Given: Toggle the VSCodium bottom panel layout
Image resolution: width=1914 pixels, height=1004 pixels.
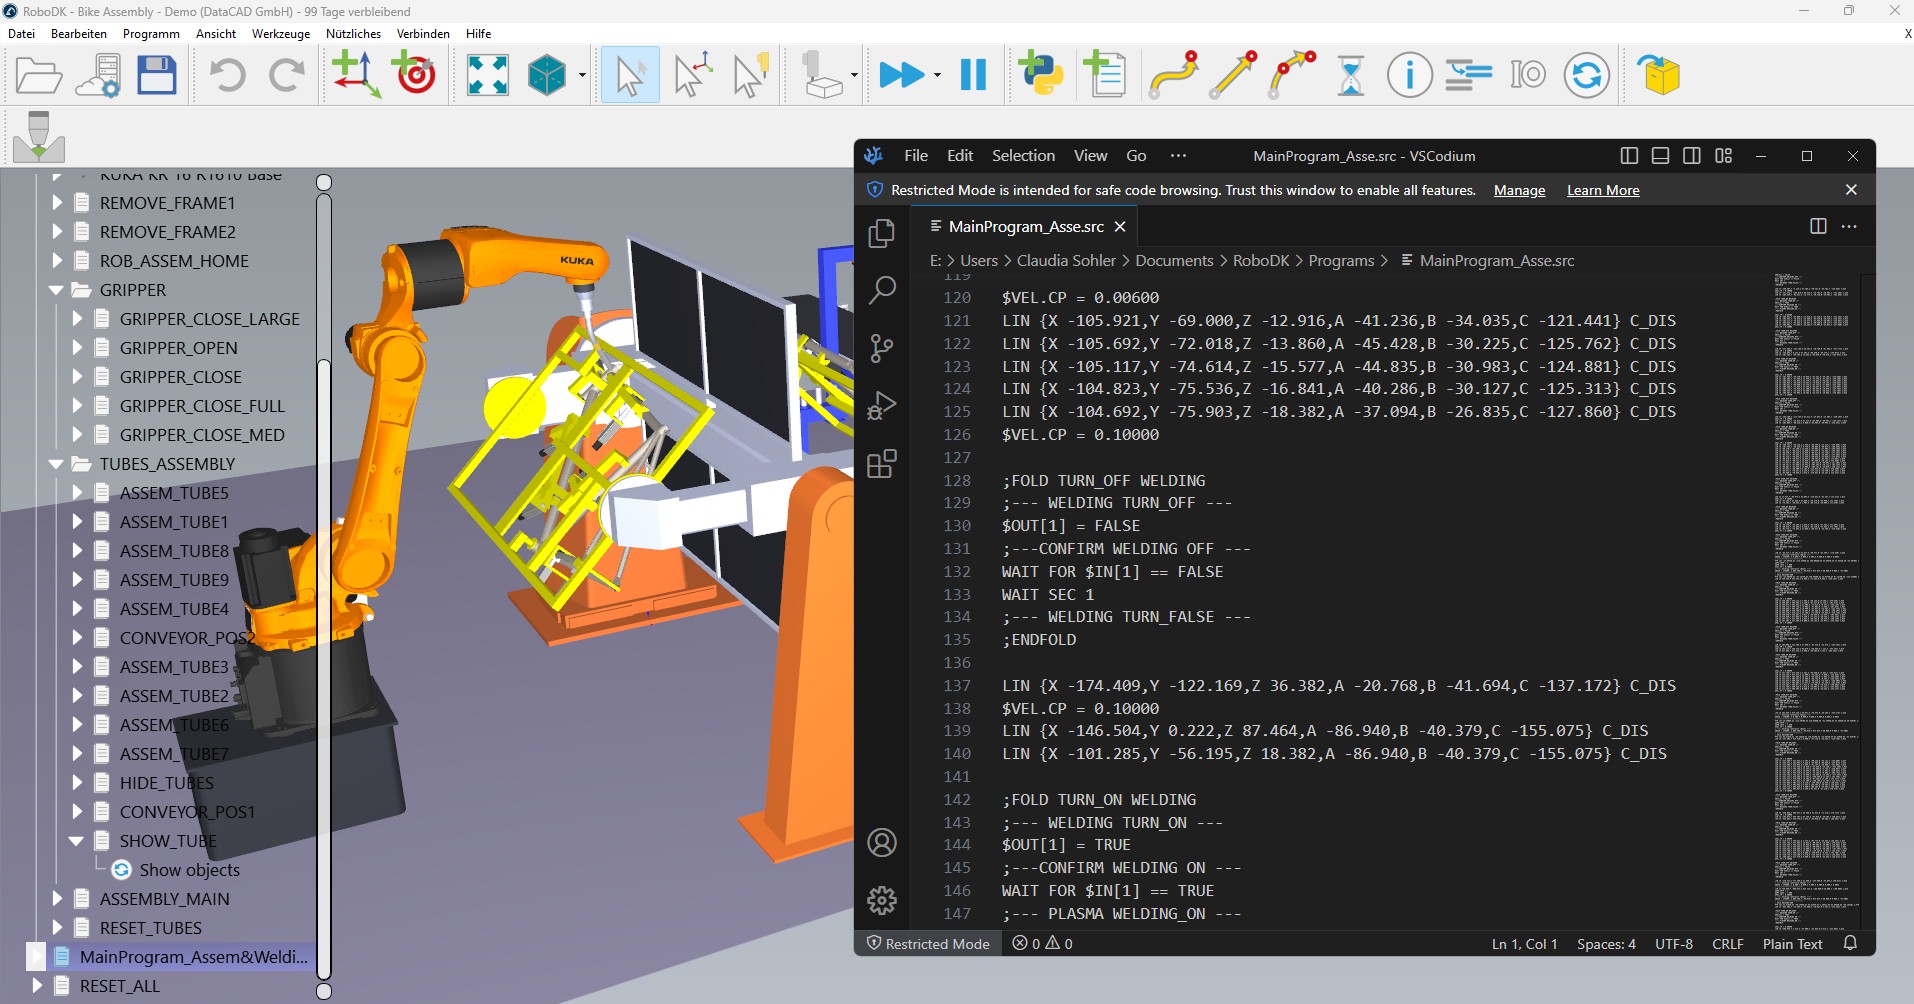Looking at the screenshot, I should [x=1660, y=156].
